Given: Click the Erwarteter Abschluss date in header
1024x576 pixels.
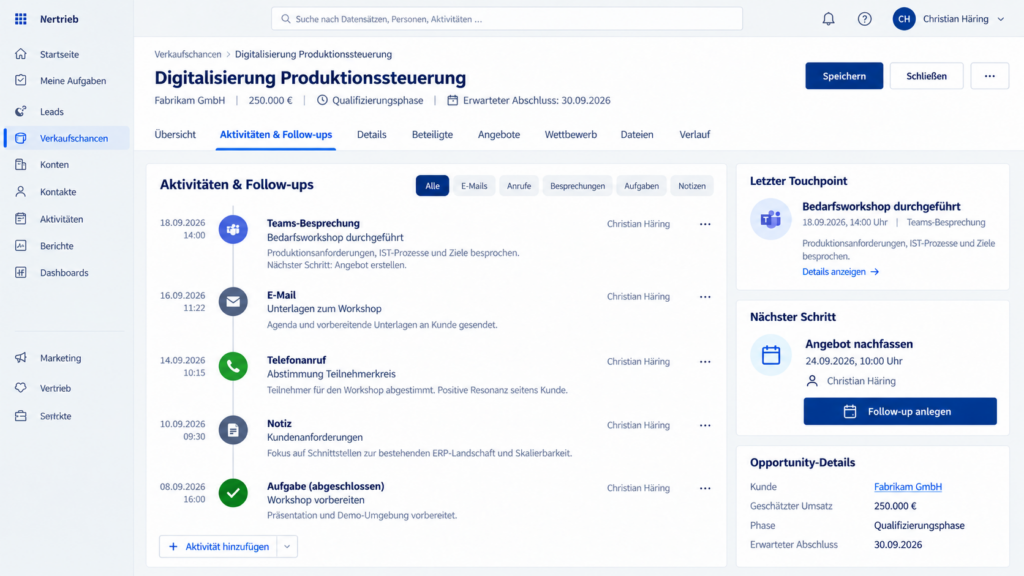Looking at the screenshot, I should (x=536, y=101).
